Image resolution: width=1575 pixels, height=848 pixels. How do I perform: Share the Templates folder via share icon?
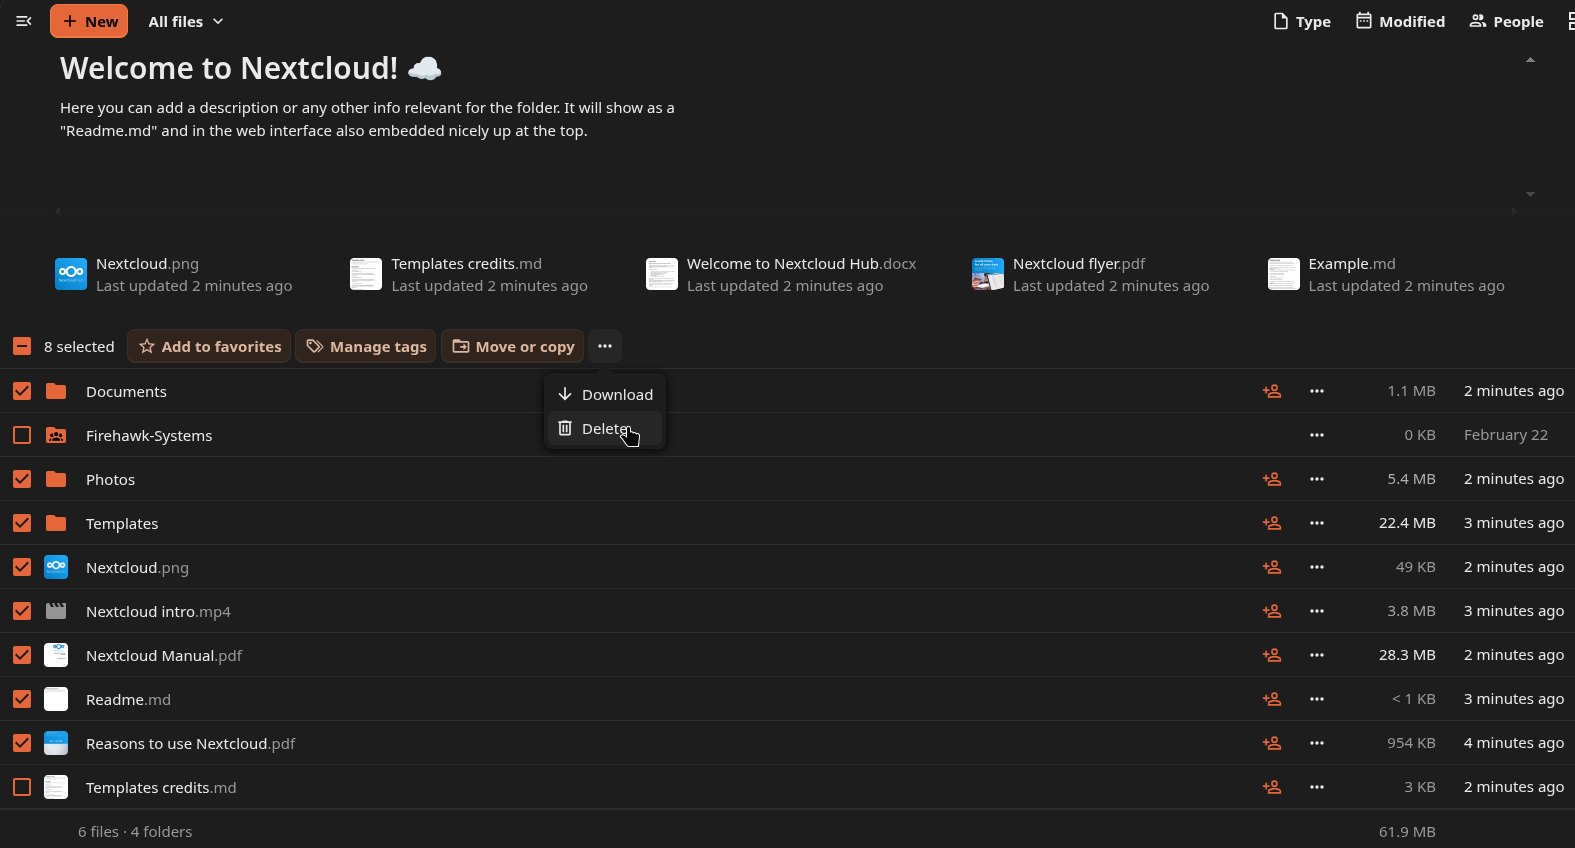coord(1272,523)
